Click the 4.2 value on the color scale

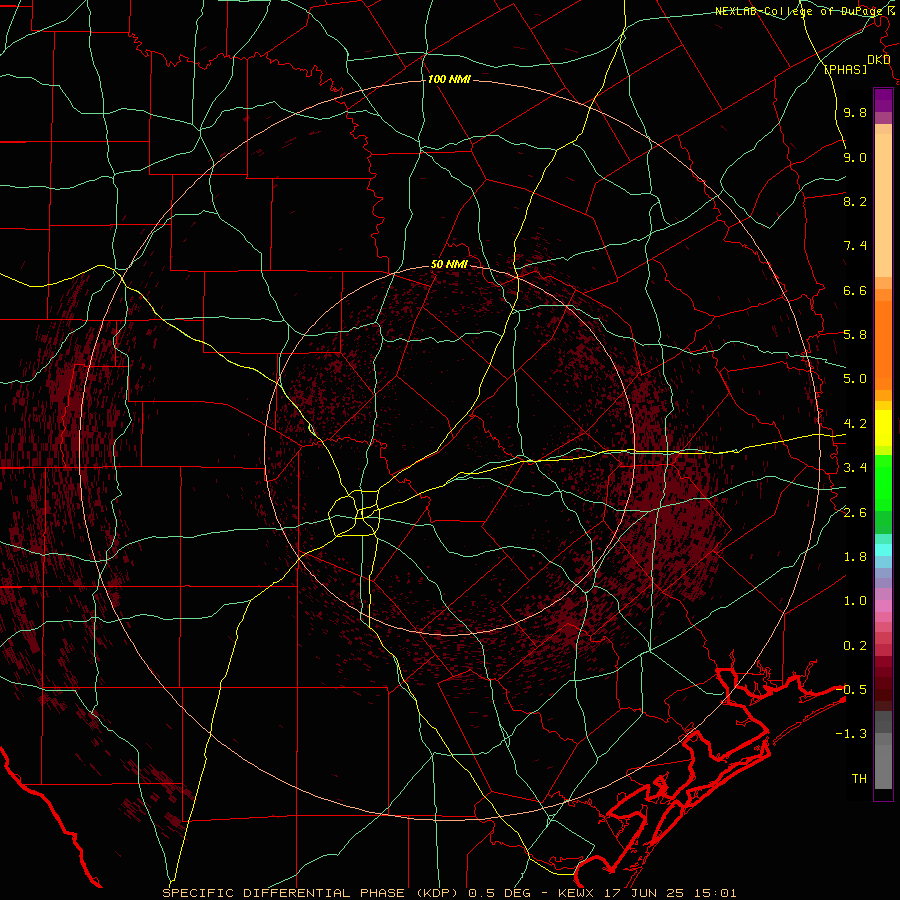pos(855,424)
